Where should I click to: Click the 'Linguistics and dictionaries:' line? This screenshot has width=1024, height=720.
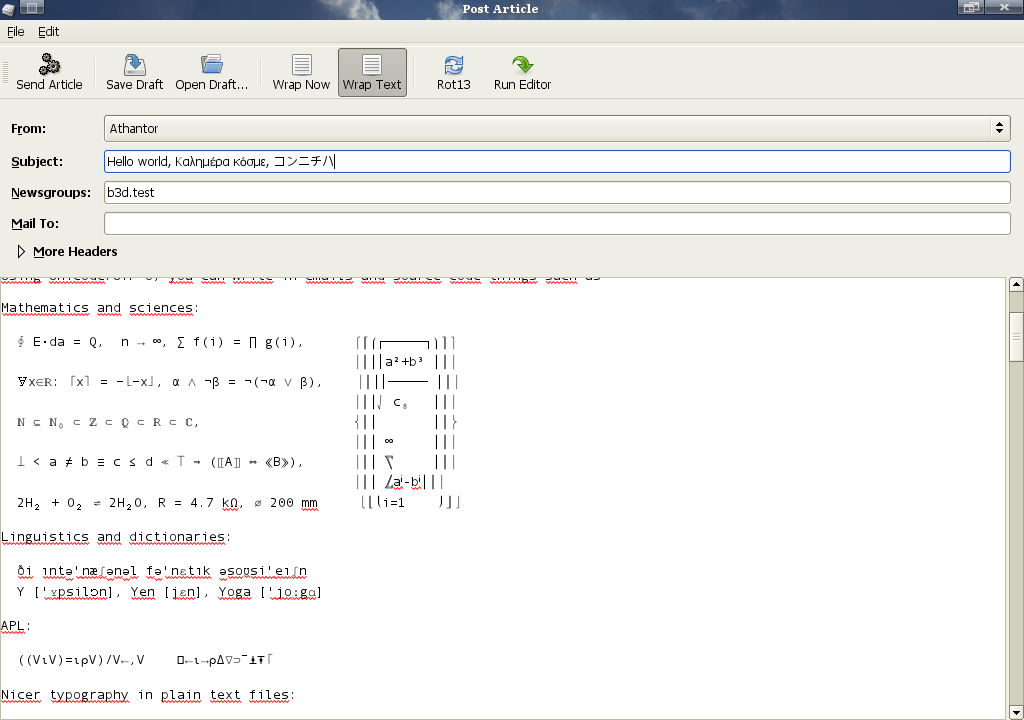pos(116,537)
